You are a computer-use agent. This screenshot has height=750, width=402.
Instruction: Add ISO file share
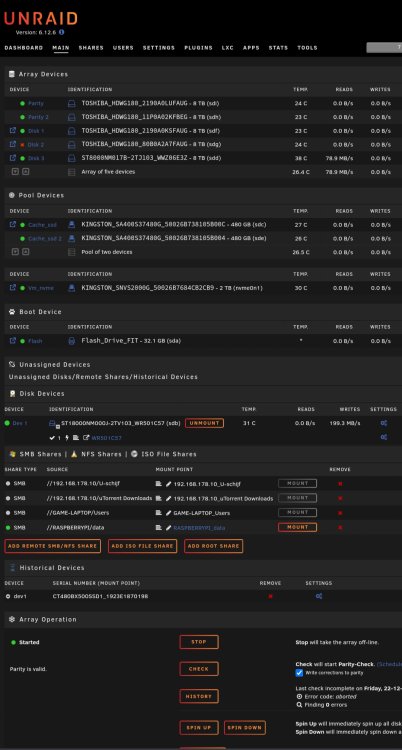point(143,546)
